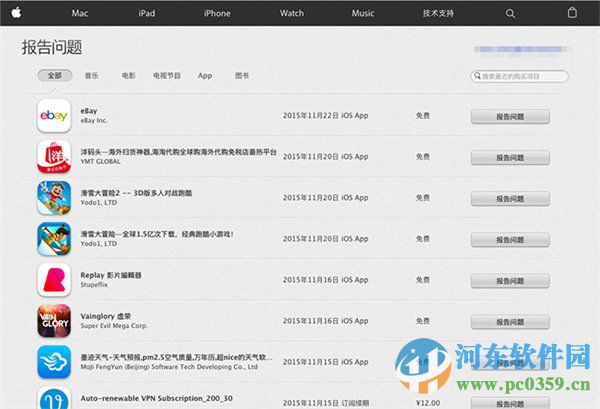This screenshot has width=600, height=409.
Task: Click 报告问题 for 全球1.5亿次下载 game
Action: pos(510,240)
